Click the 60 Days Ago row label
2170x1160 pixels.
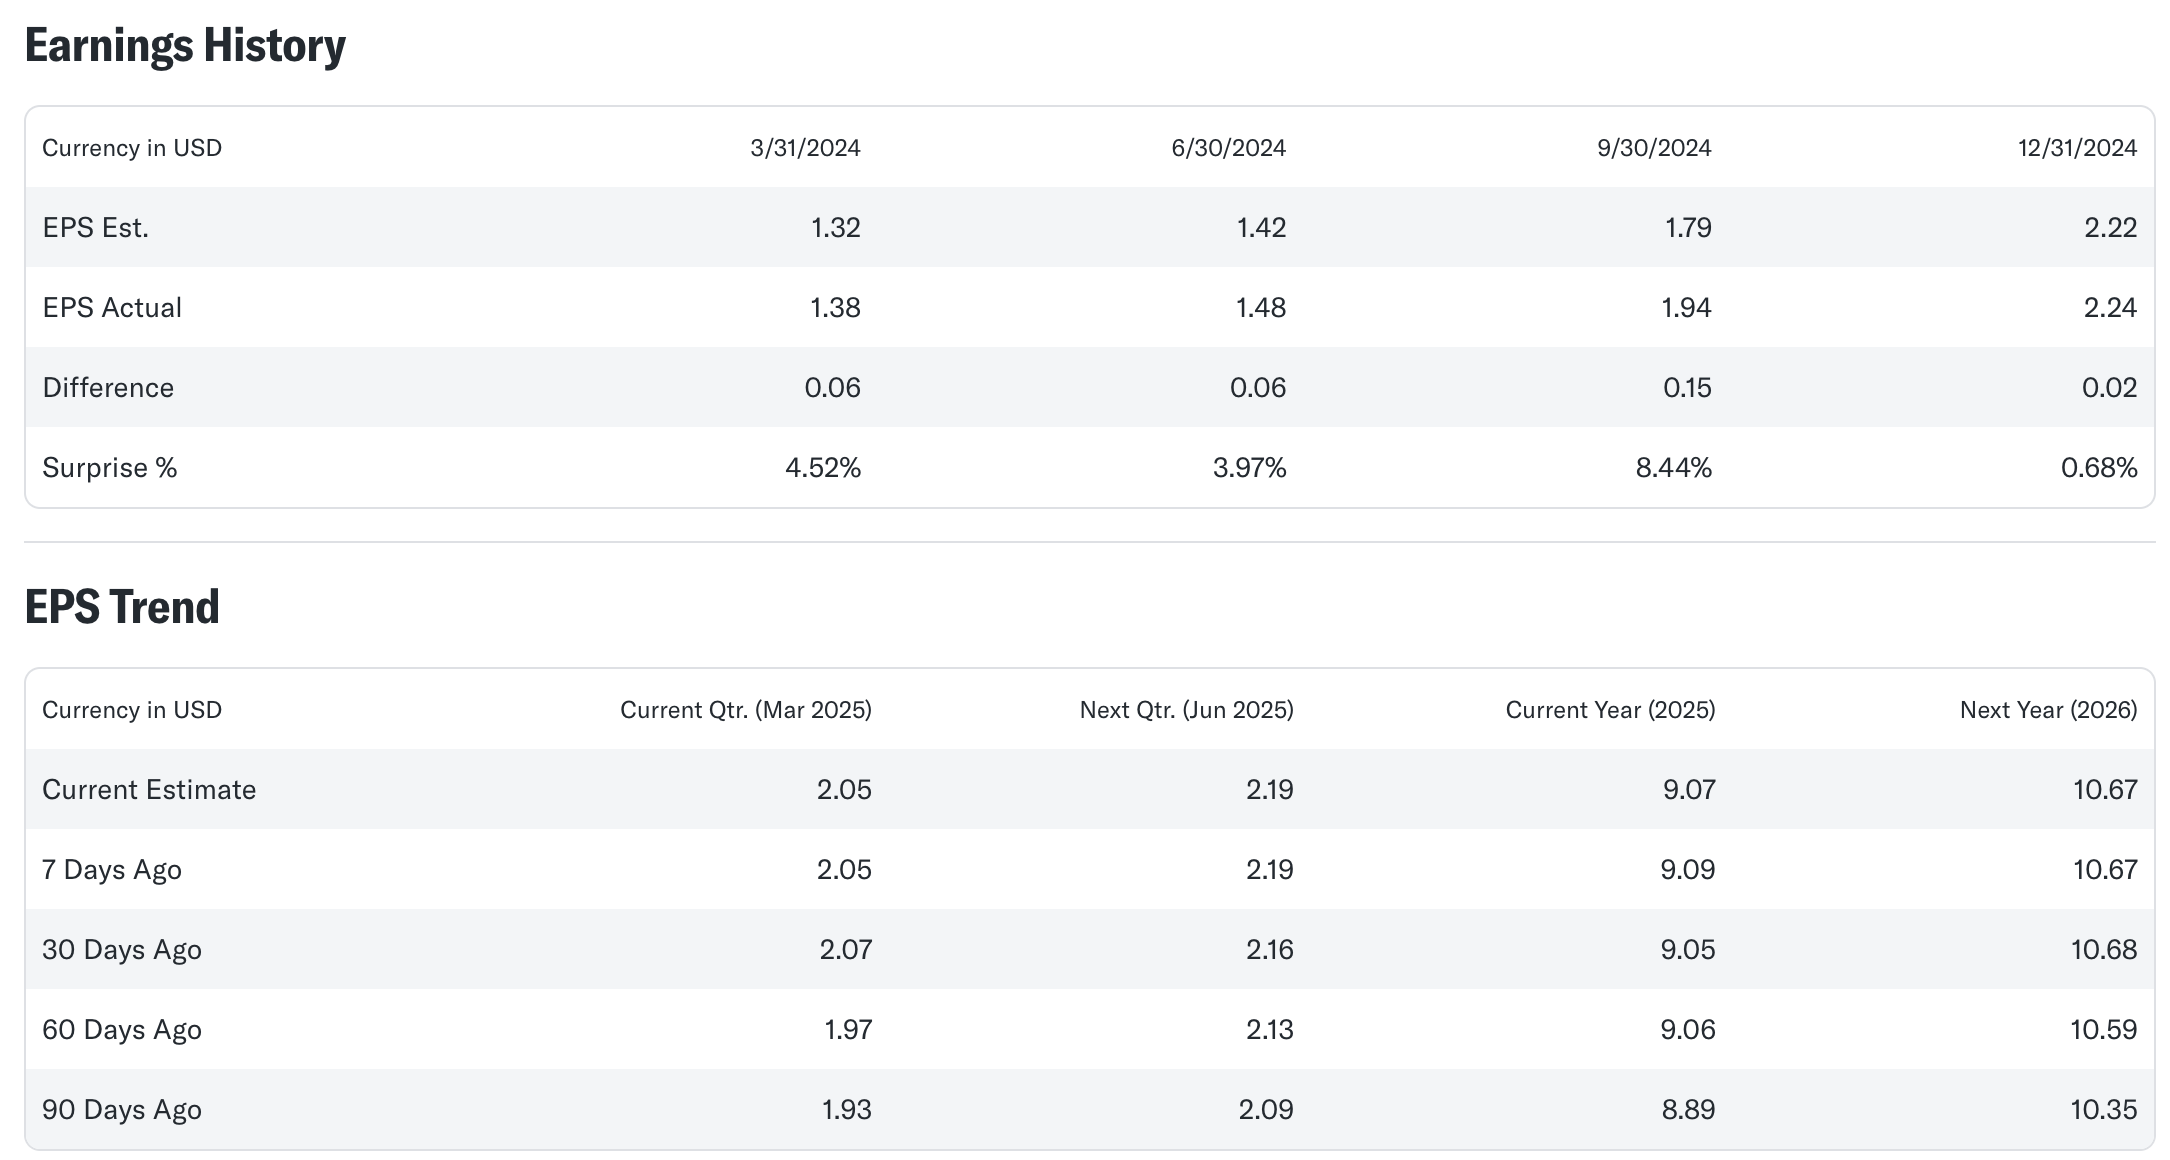[x=122, y=1030]
